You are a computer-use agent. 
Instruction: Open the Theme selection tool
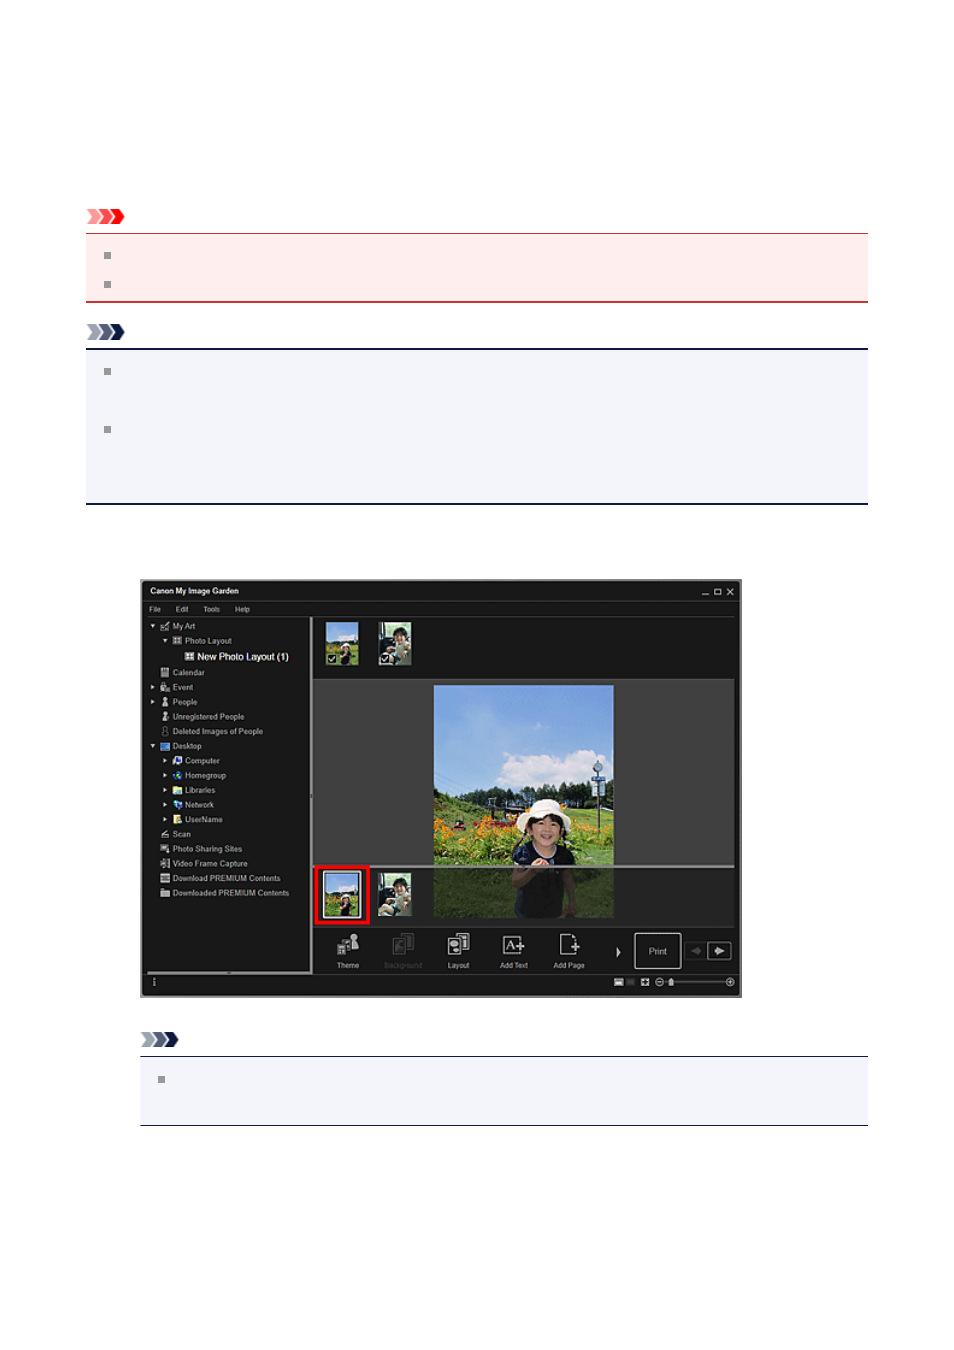pos(348,951)
